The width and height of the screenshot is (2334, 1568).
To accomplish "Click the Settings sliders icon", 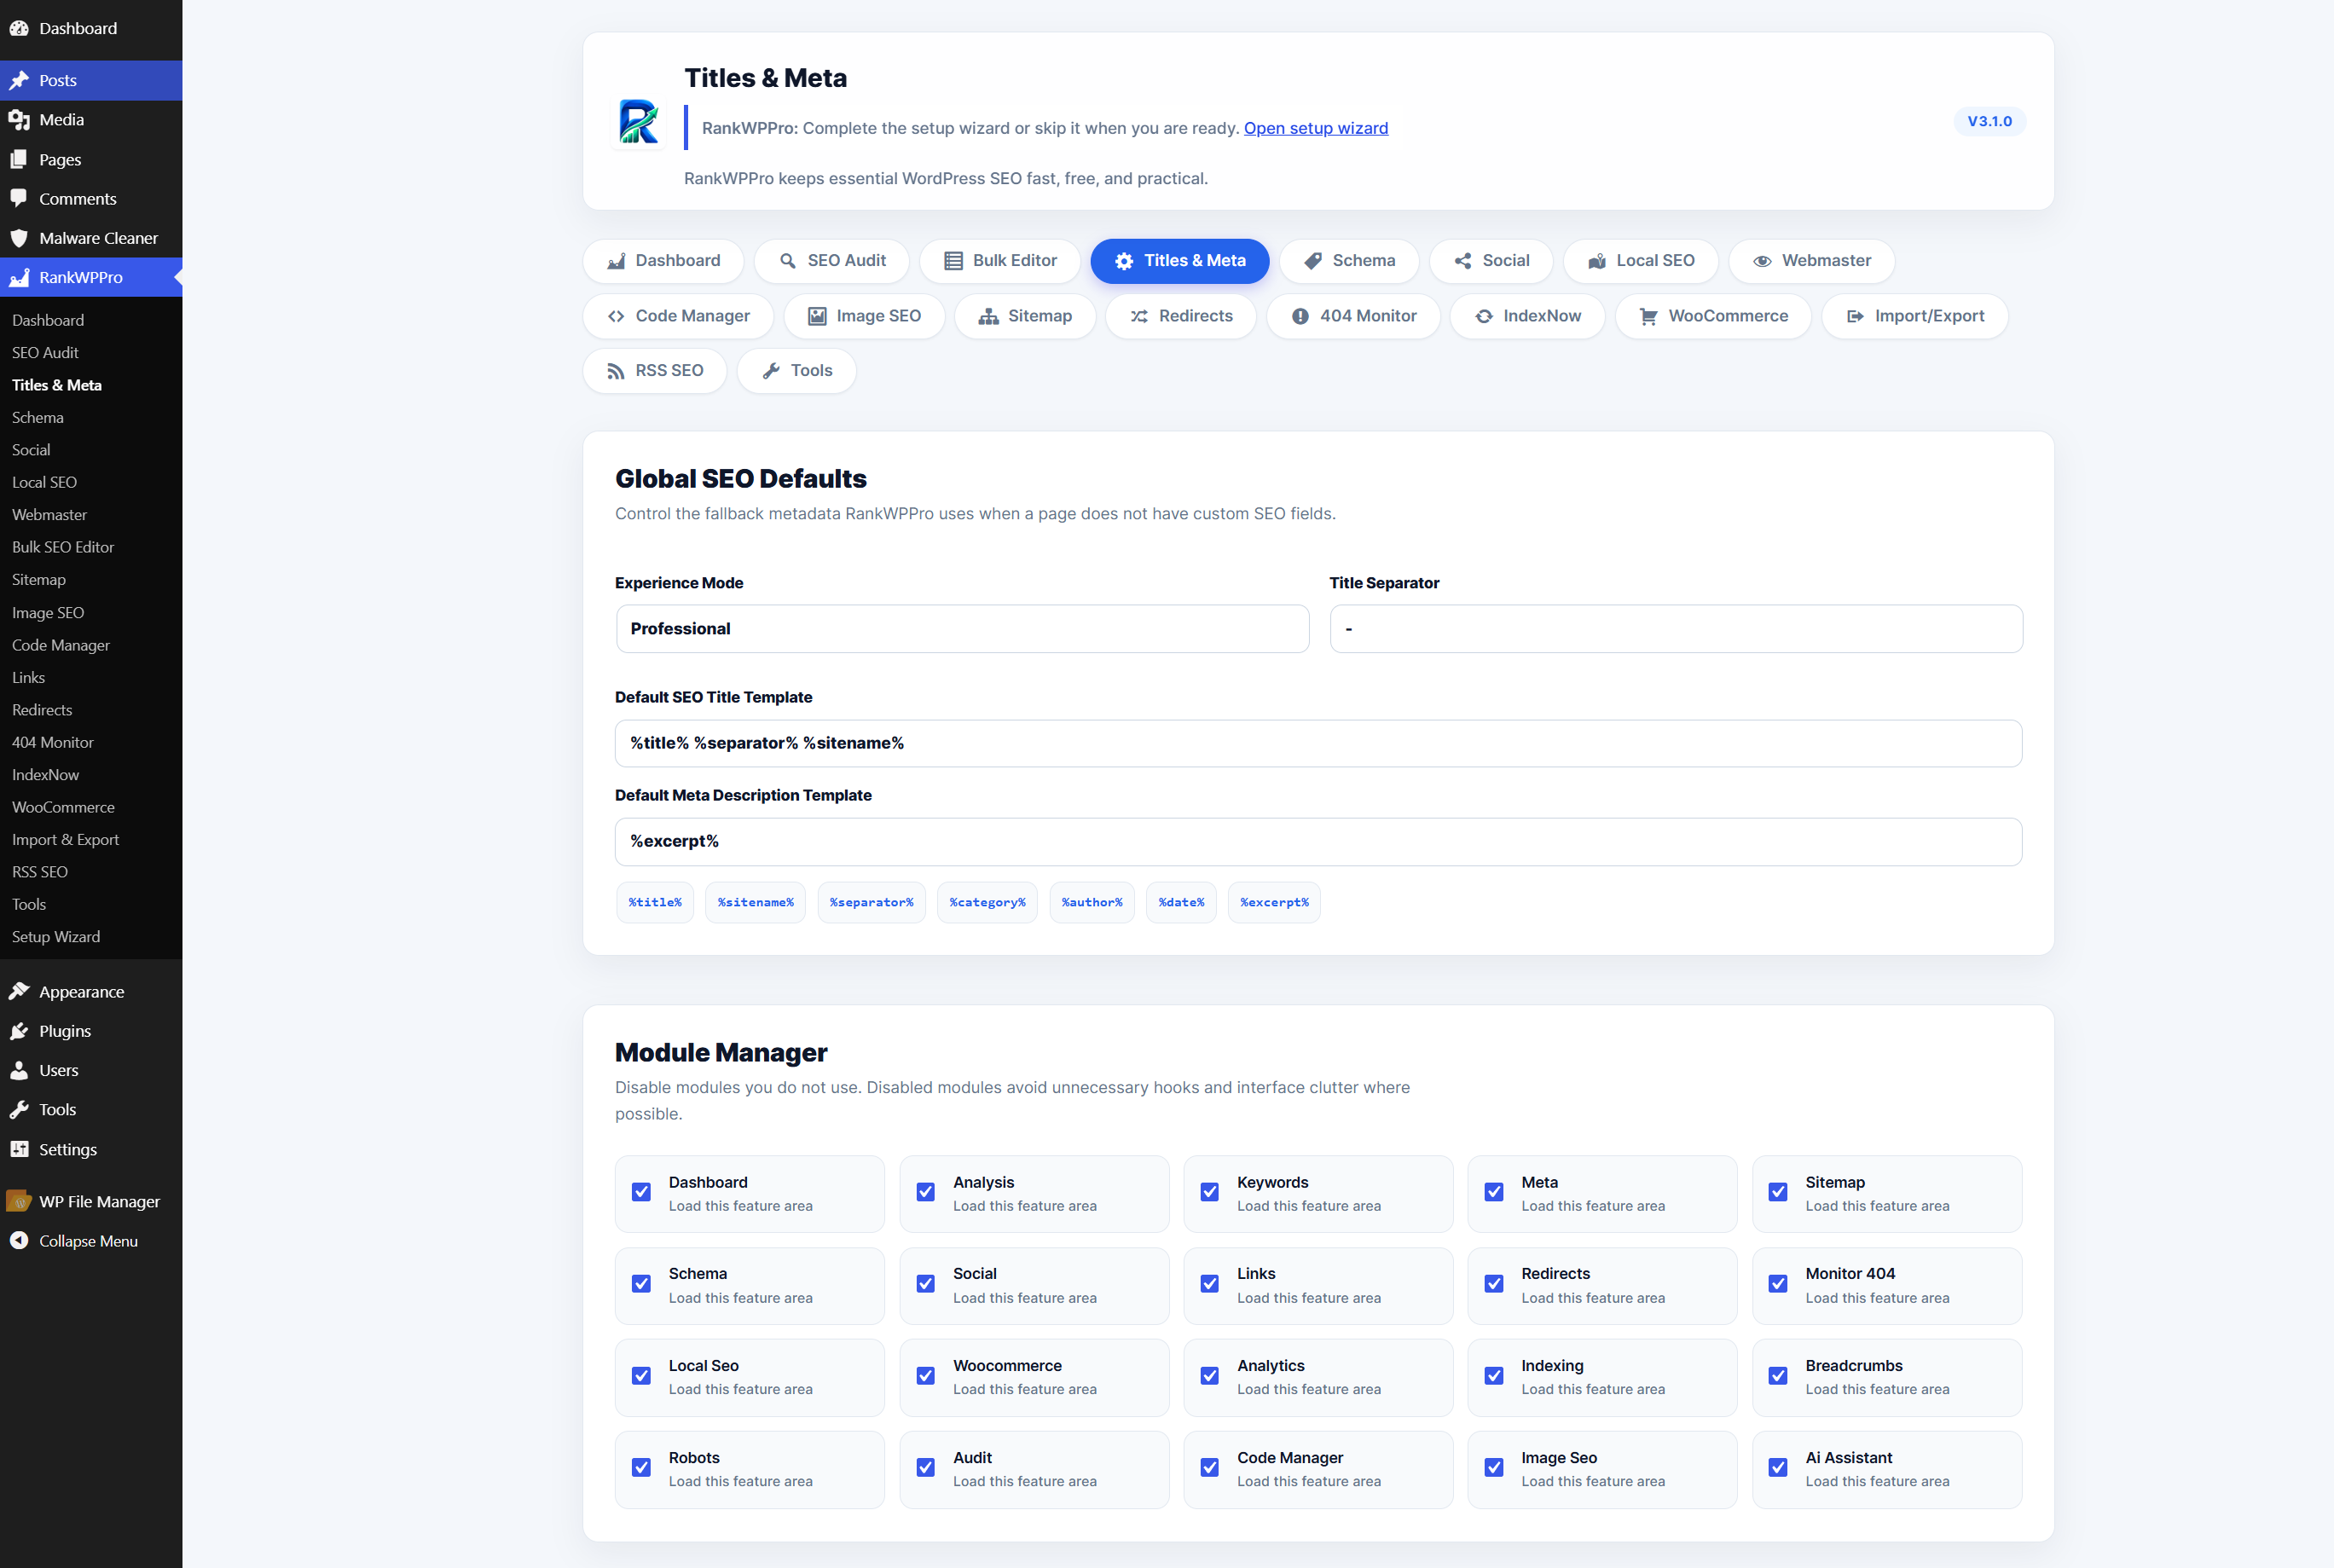I will pos(19,1149).
